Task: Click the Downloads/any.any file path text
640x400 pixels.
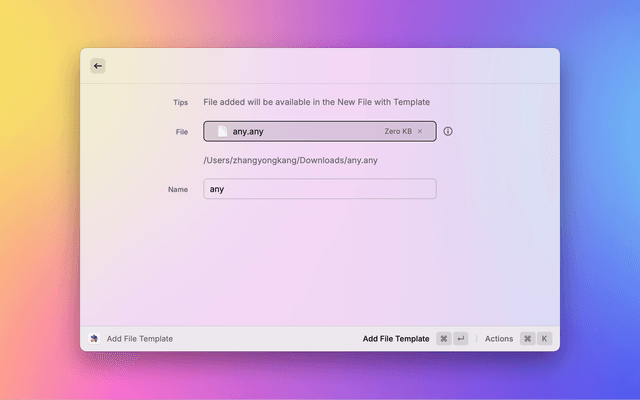Action: 291,160
